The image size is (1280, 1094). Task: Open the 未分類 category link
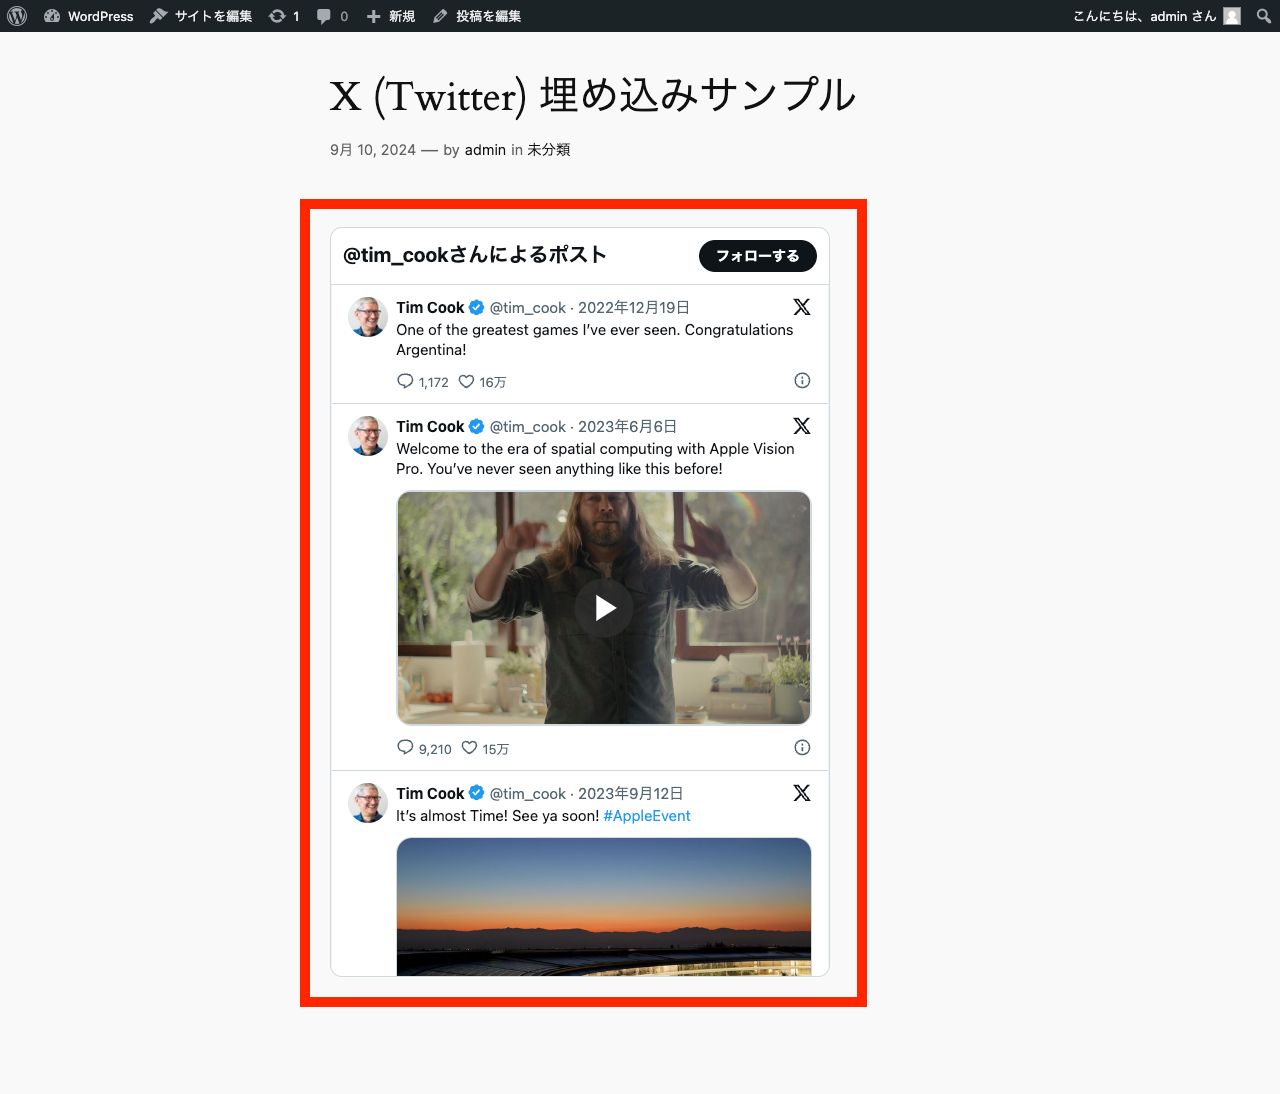point(549,150)
